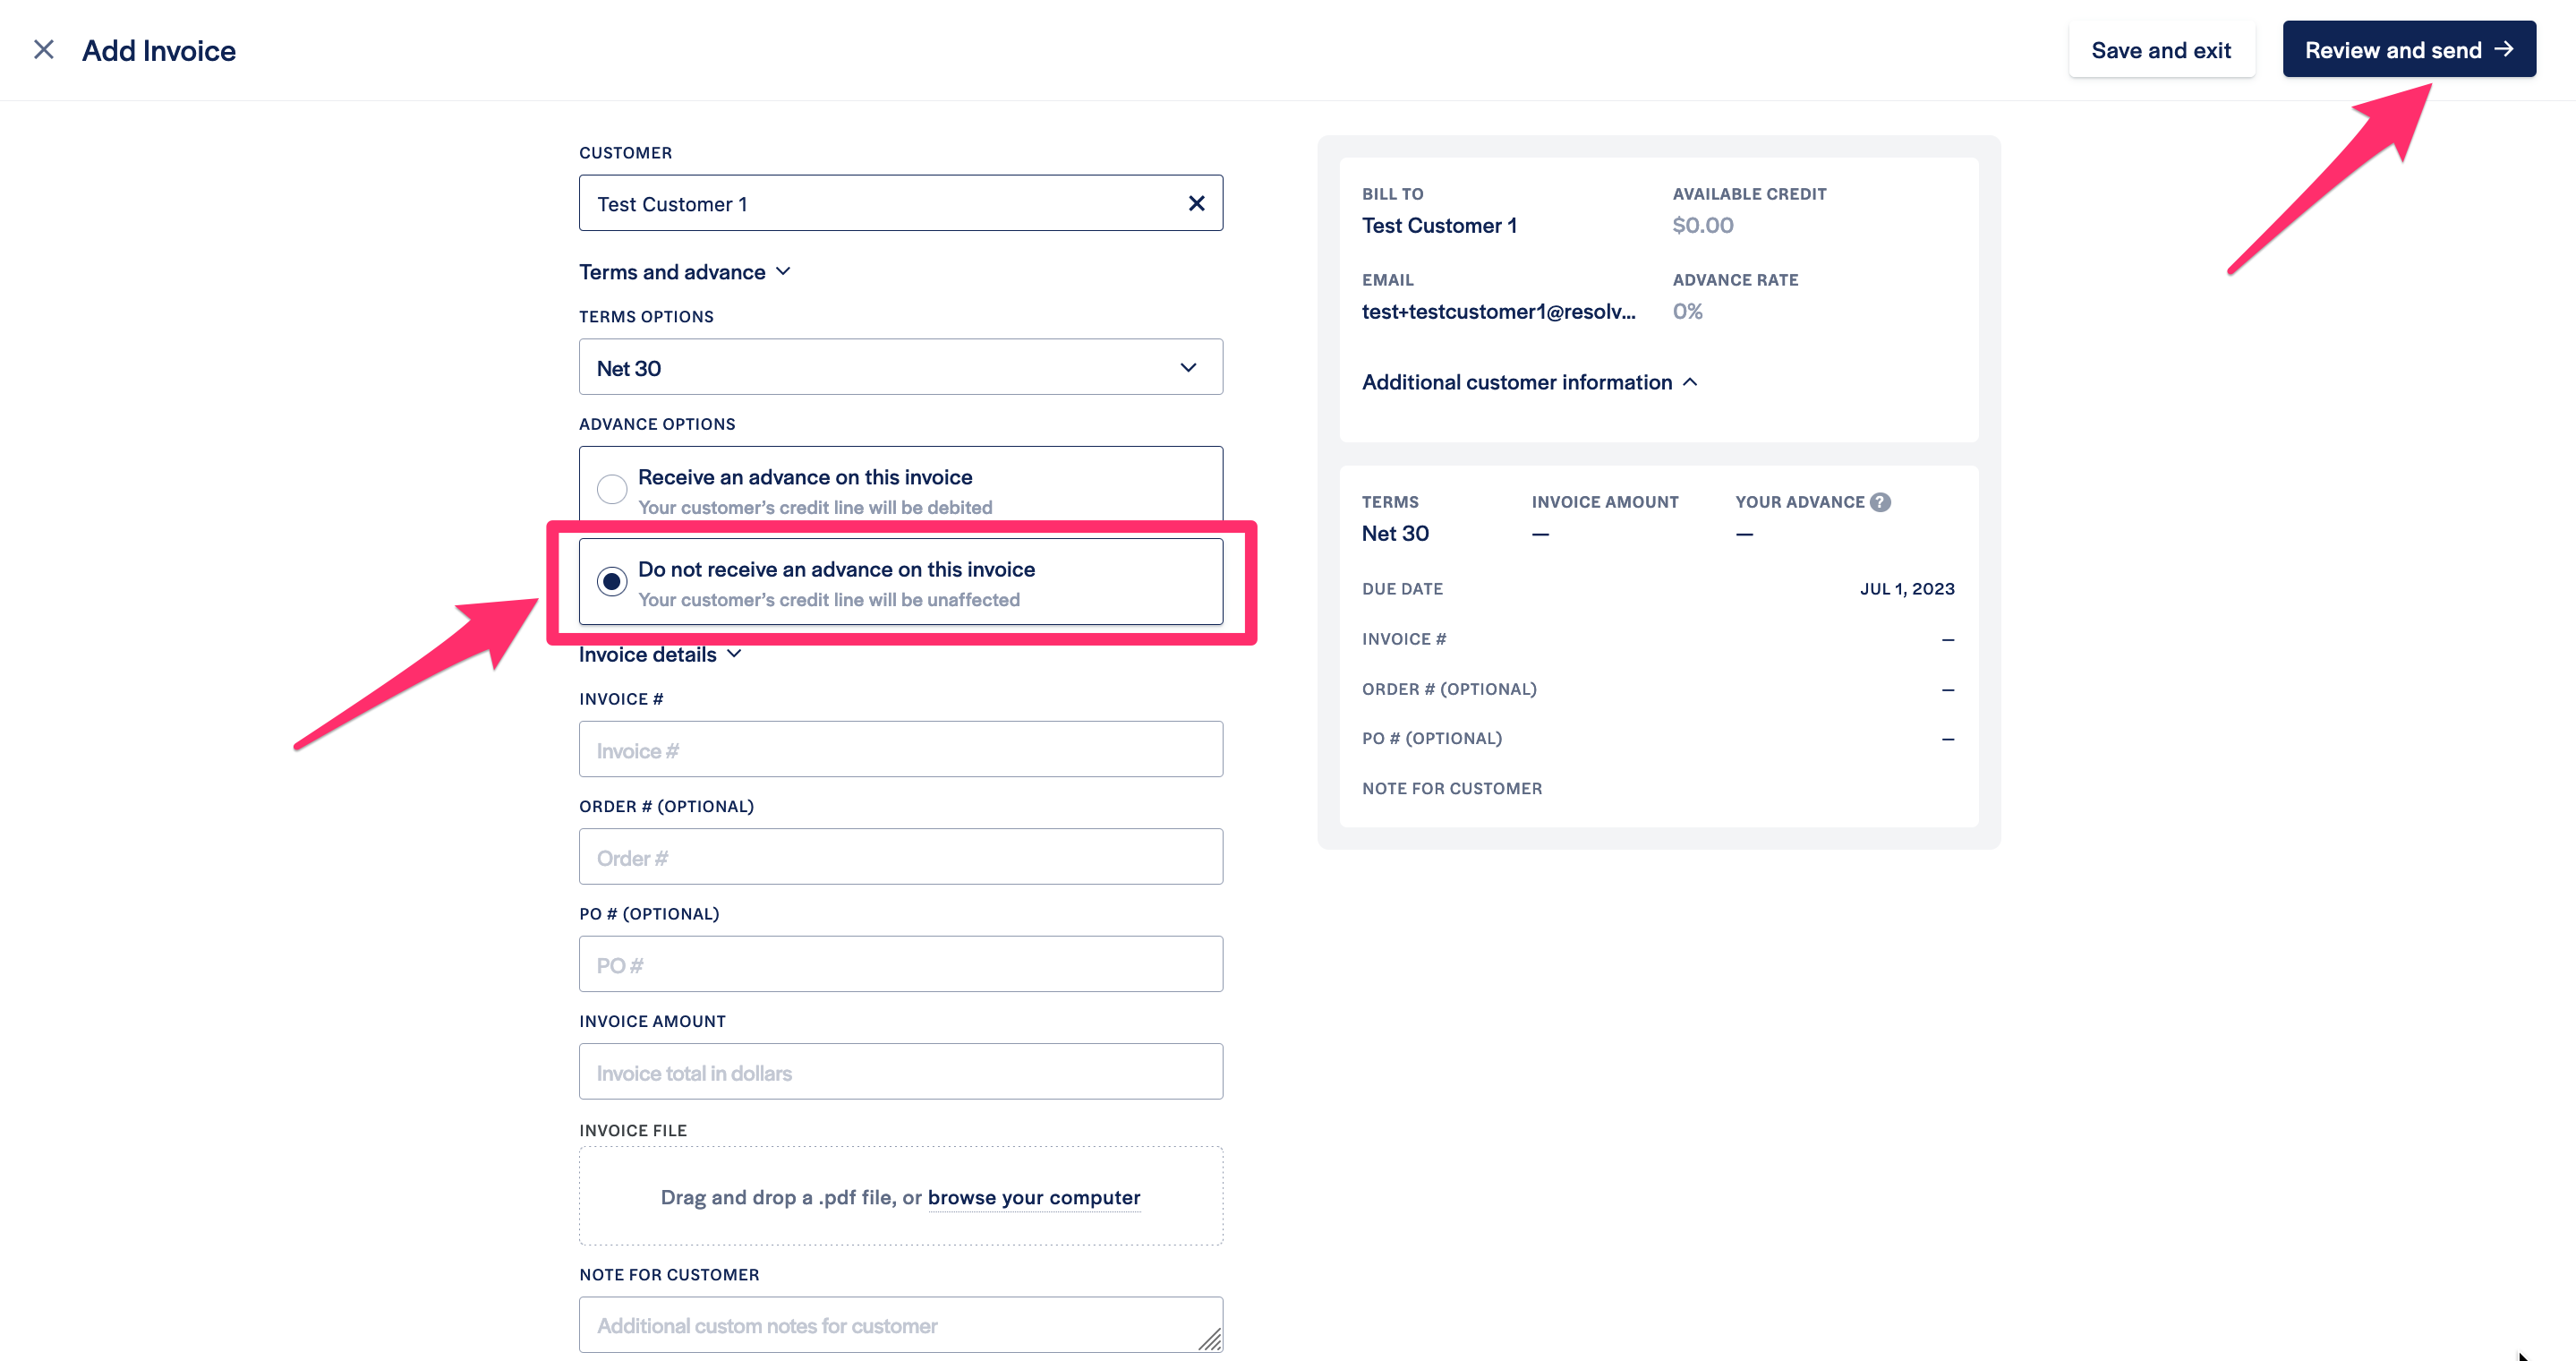Click the textarea resize handle
This screenshot has width=2576, height=1361.
click(x=1210, y=1340)
